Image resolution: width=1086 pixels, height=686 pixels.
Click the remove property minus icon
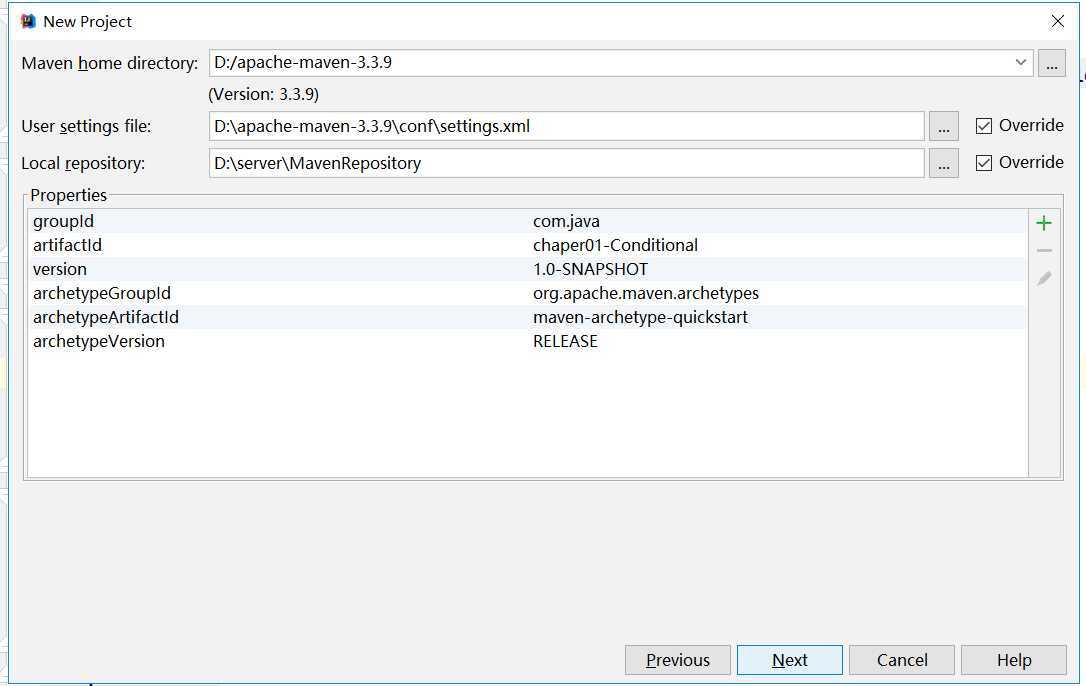click(1044, 251)
